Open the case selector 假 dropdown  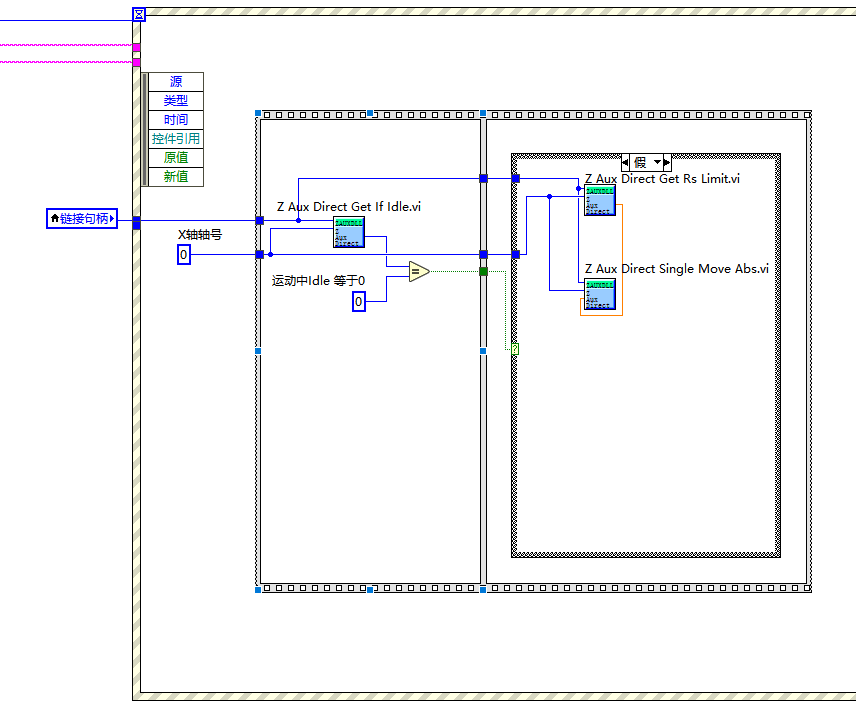point(657,162)
